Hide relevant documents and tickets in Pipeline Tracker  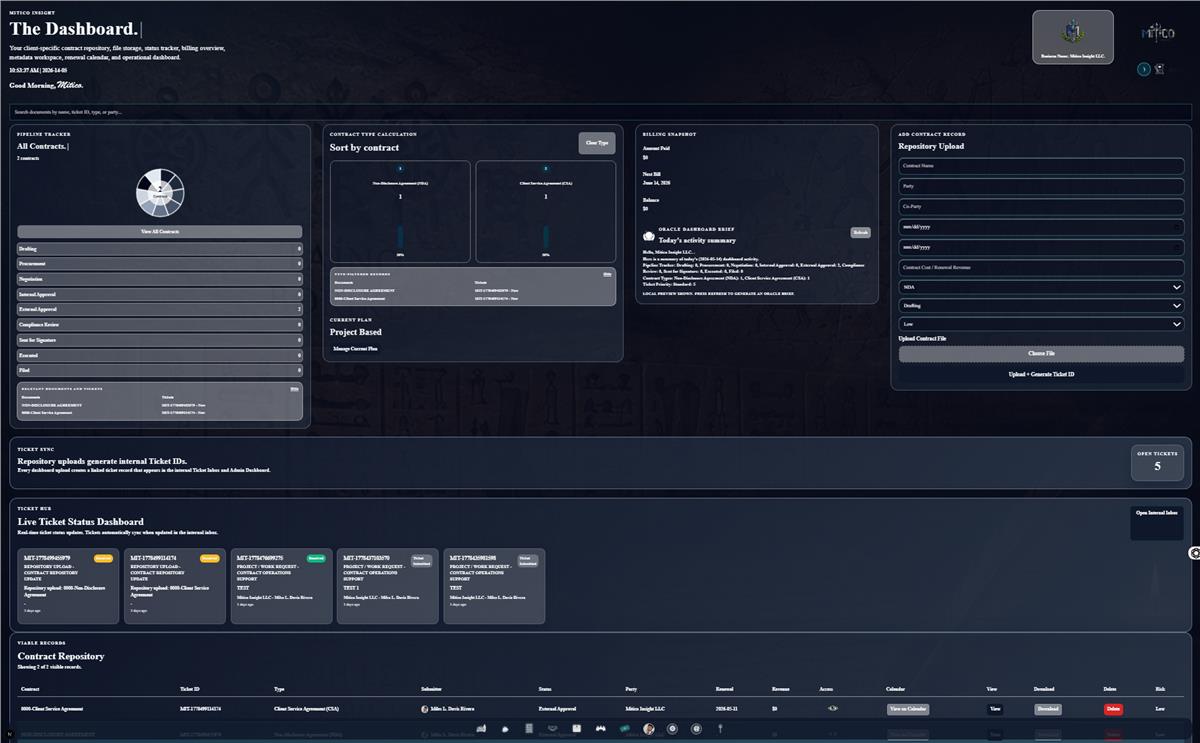[x=294, y=389]
